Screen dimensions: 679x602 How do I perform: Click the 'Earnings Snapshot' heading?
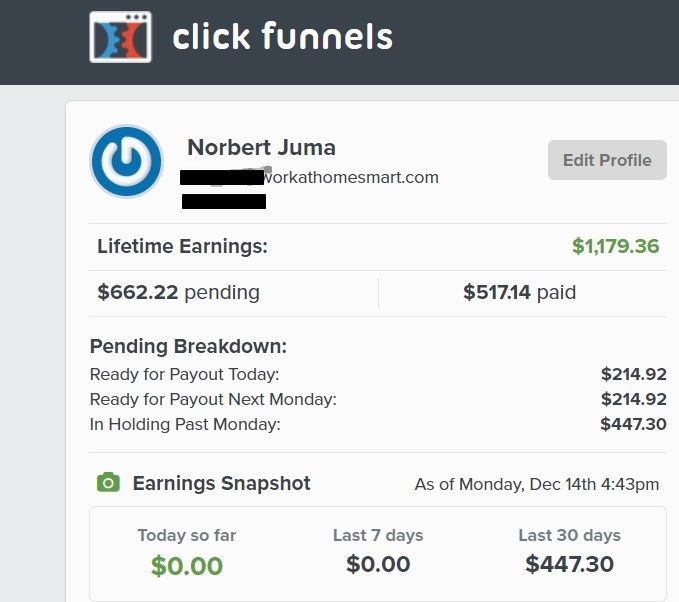pos(221,483)
